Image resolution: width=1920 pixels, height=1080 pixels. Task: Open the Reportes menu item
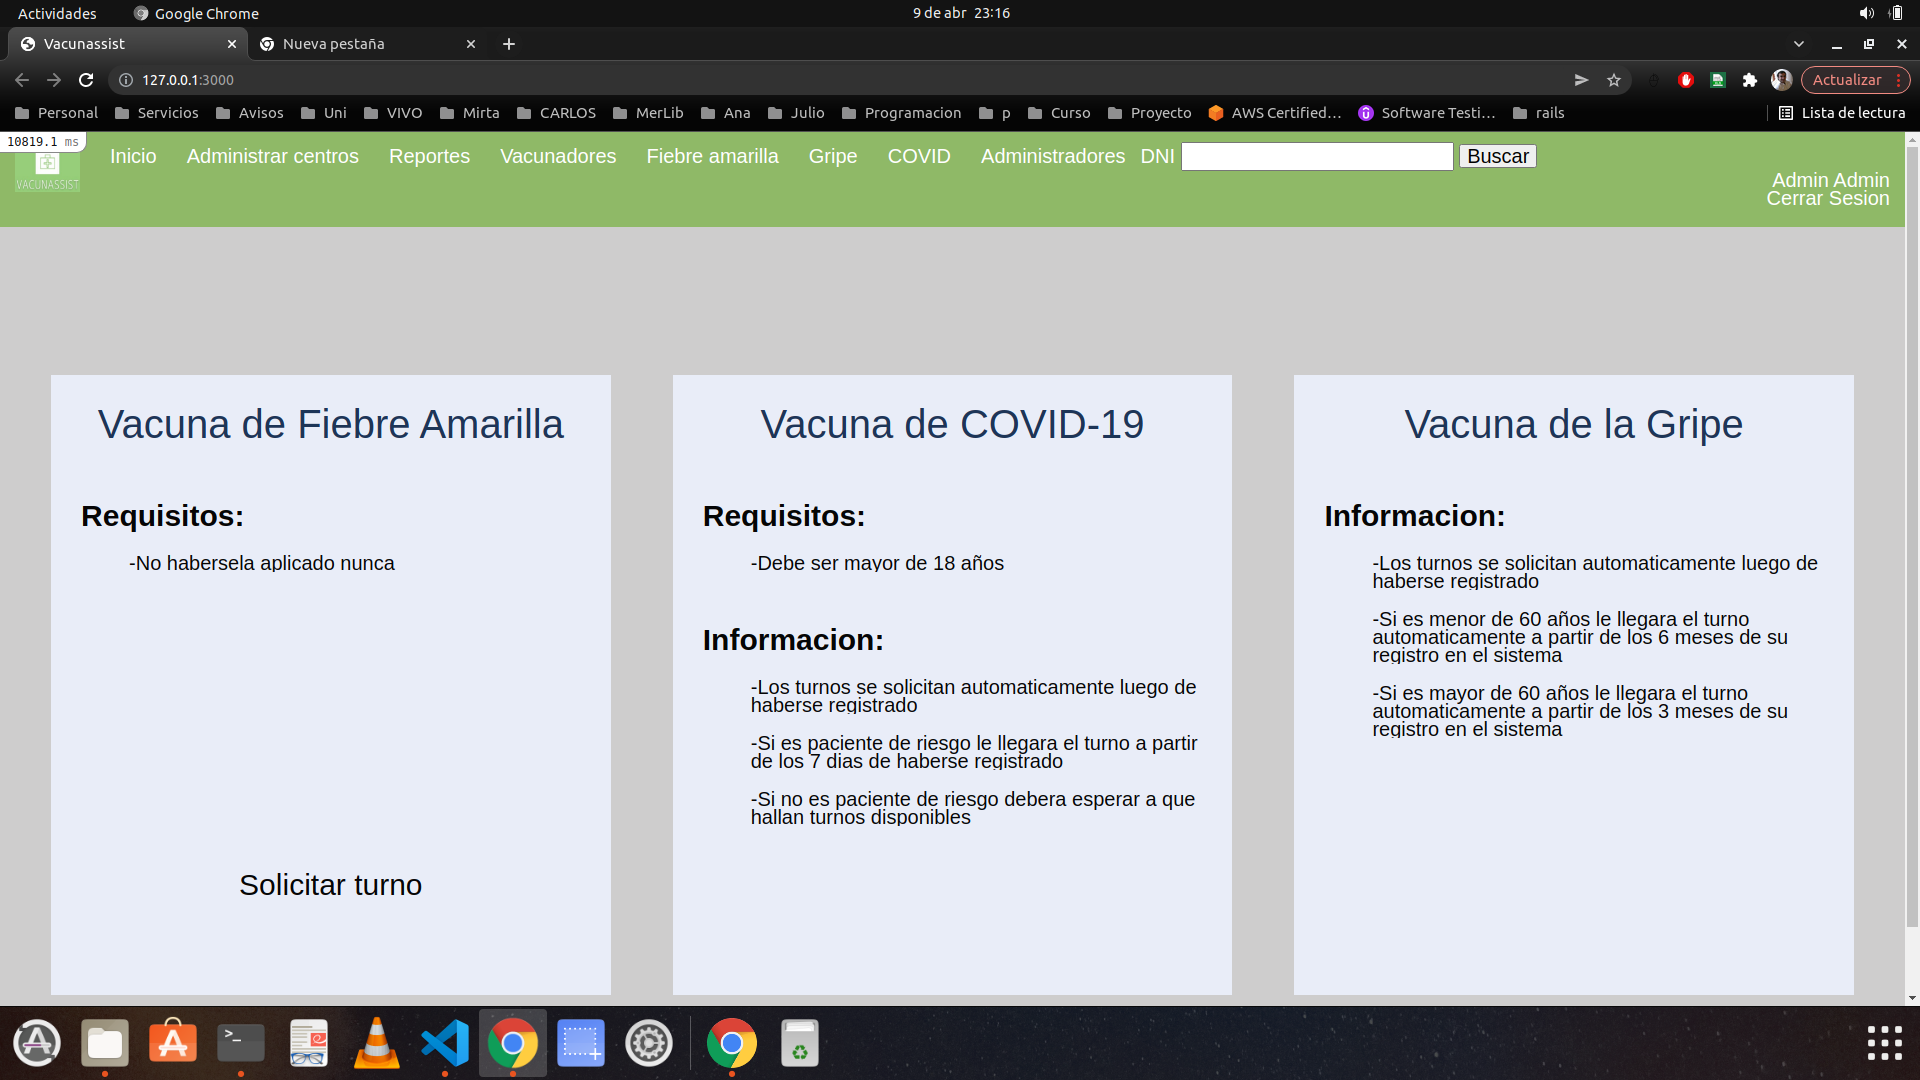(429, 156)
